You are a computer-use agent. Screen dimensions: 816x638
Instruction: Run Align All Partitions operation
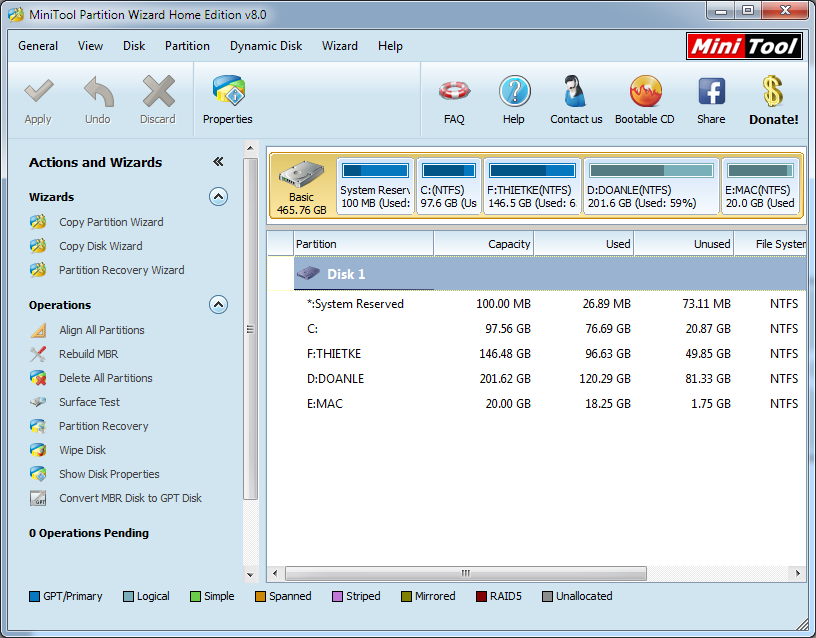[102, 330]
